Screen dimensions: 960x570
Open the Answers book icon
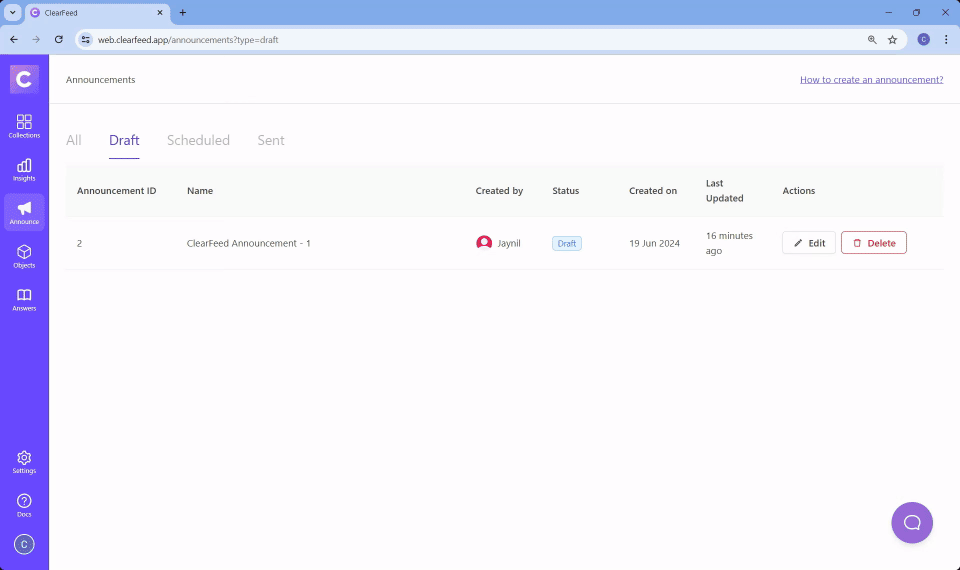click(x=24, y=299)
